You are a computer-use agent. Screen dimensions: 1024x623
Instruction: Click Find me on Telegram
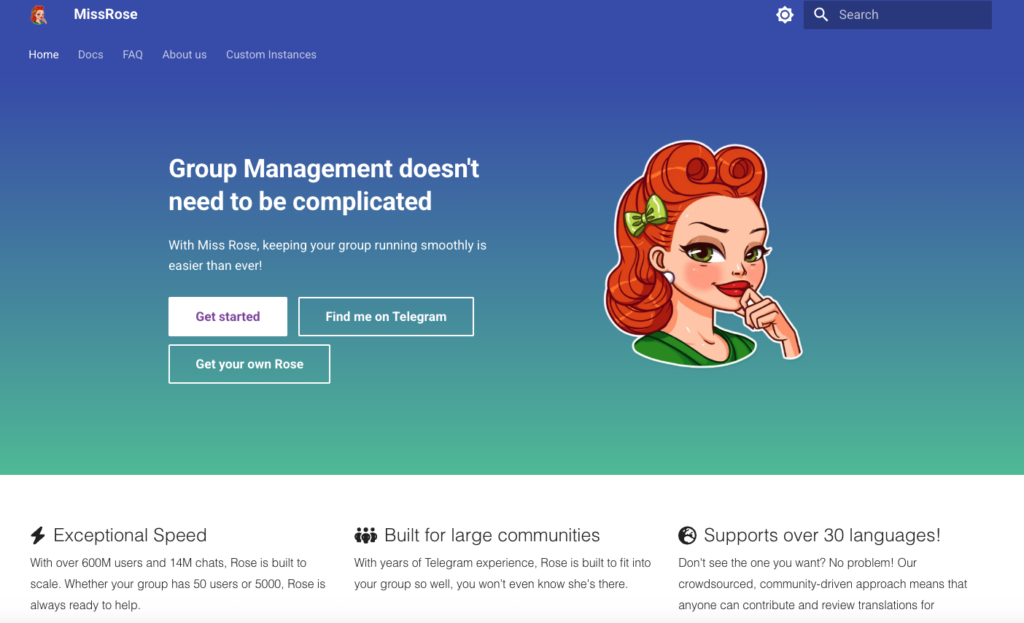(385, 316)
